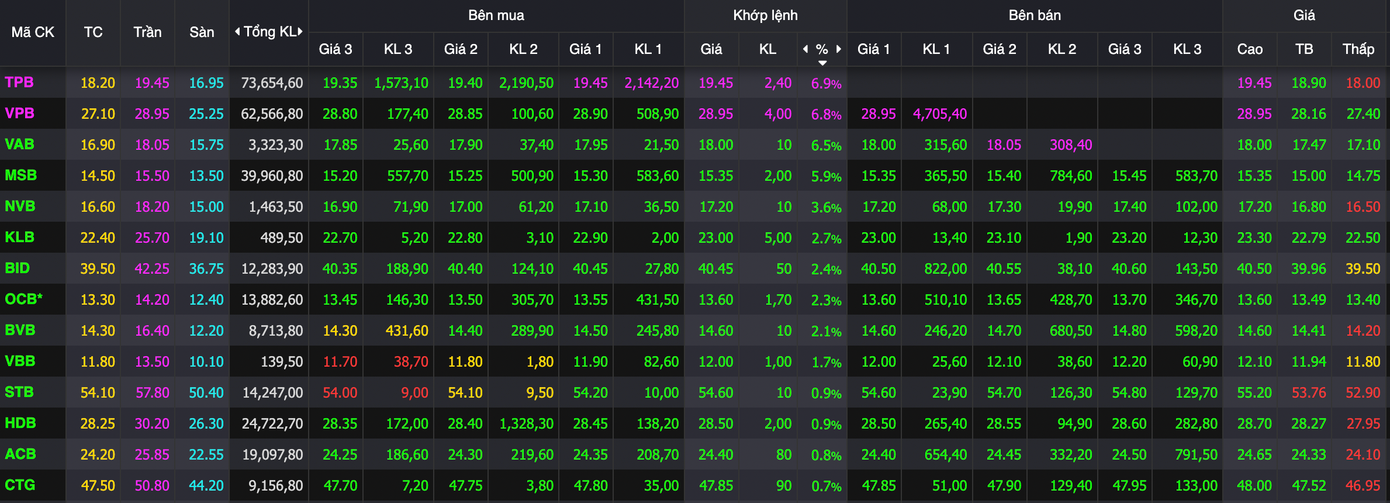Image resolution: width=1390 pixels, height=503 pixels.
Task: Open the VPB stock symbol
Action: 19,114
